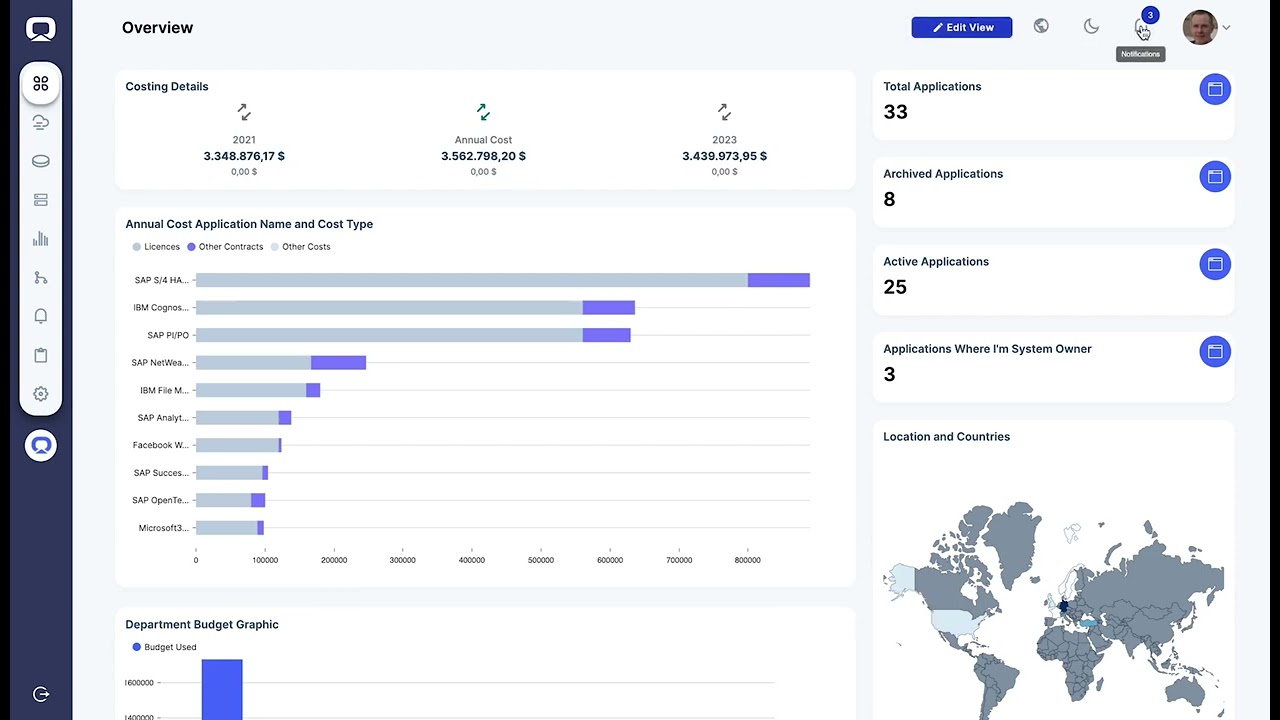Viewport: 1280px width, 720px height.
Task: Click the purple segment of SAP S/4 HANA bar
Action: [778, 280]
